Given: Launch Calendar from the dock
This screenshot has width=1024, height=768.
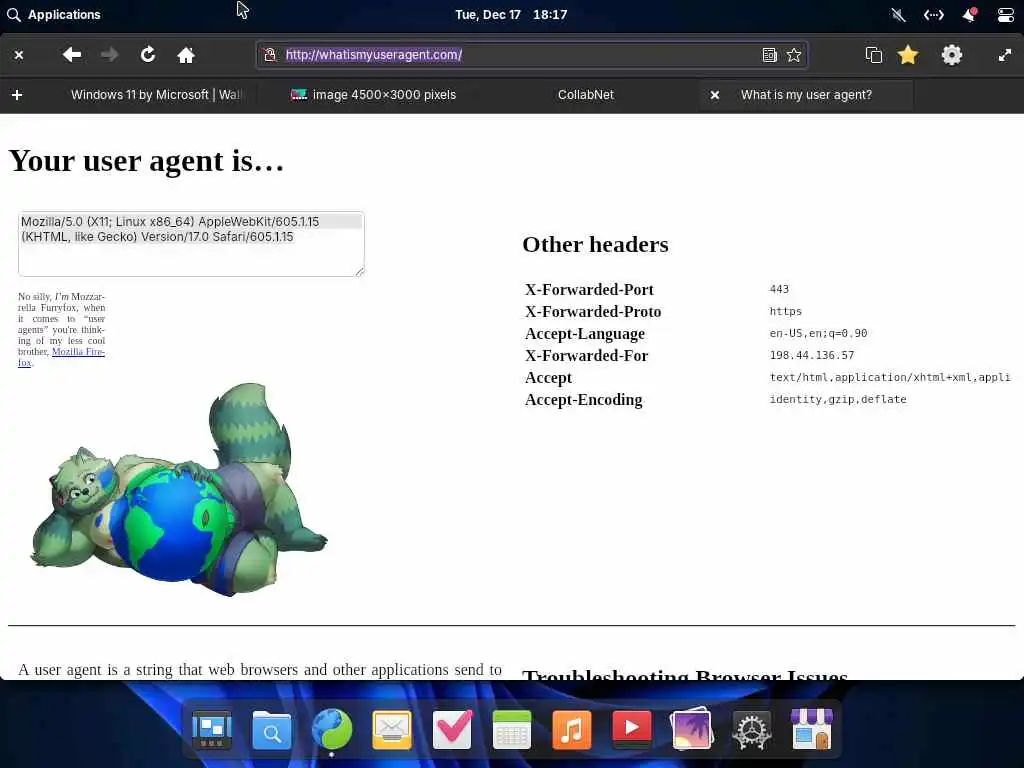Looking at the screenshot, I should [x=512, y=729].
